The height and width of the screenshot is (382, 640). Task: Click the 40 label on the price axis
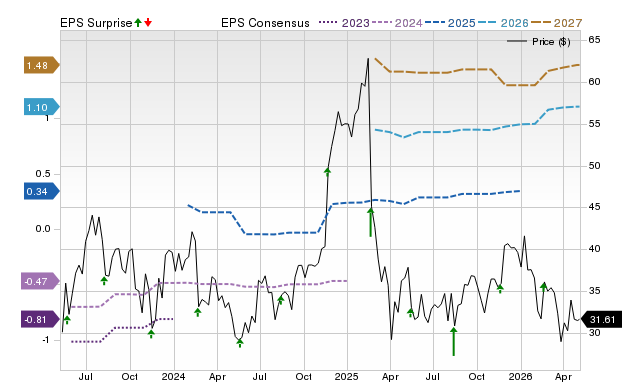click(x=594, y=249)
